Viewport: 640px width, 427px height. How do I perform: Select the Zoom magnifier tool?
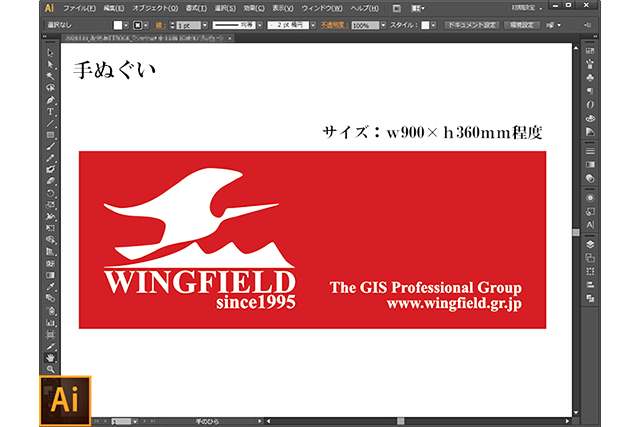[50, 368]
